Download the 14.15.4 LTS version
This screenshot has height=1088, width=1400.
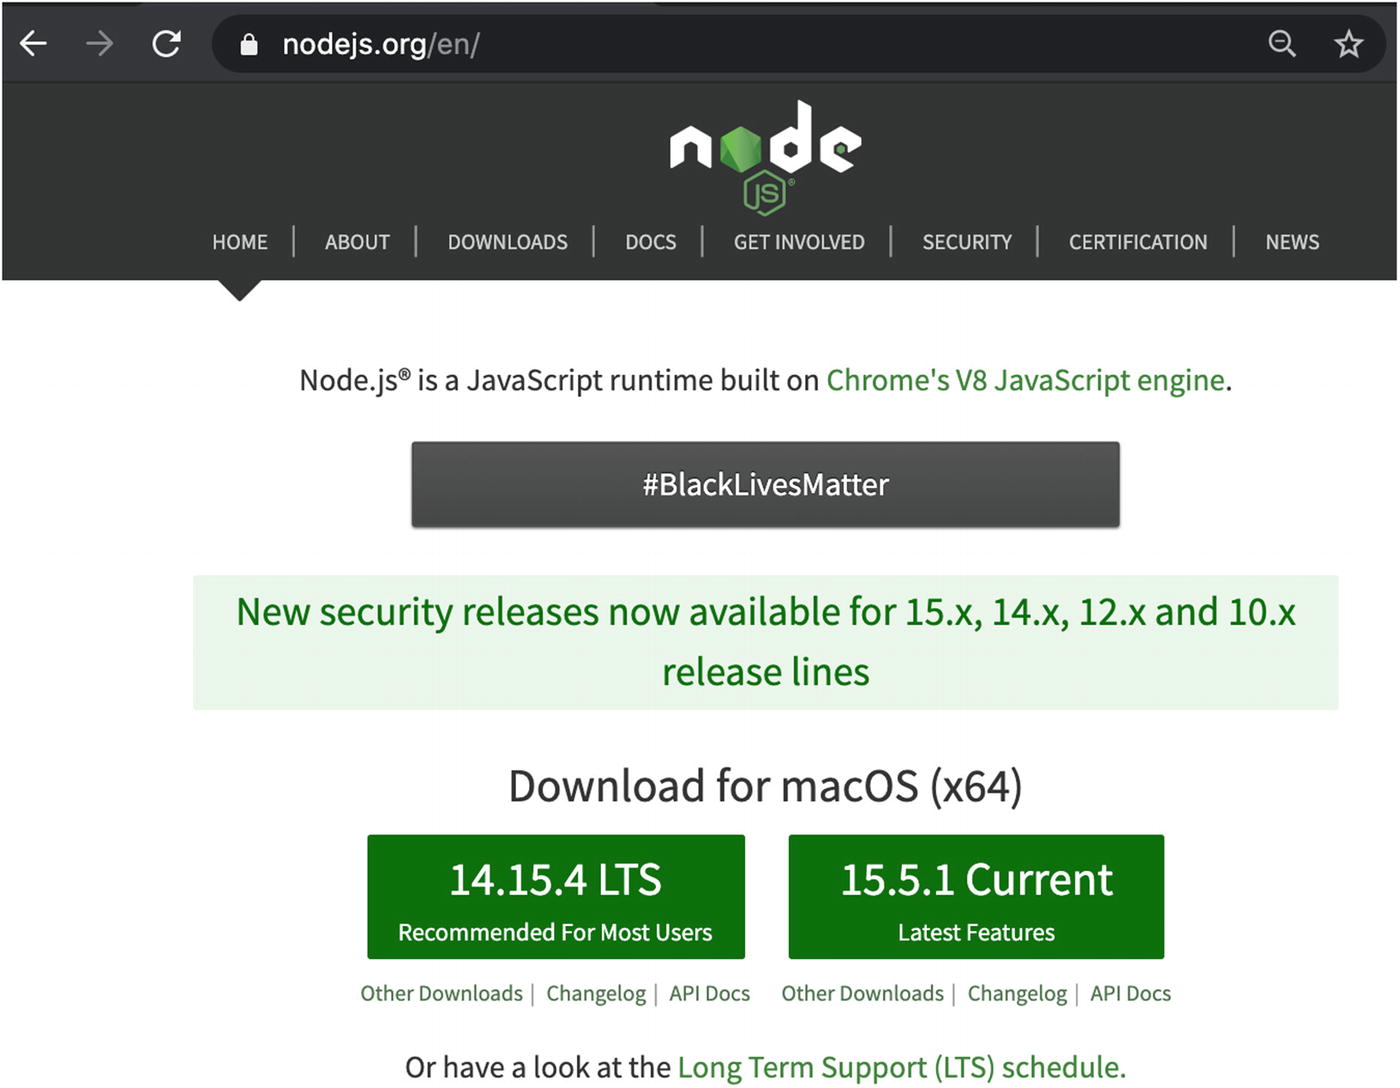coord(555,897)
